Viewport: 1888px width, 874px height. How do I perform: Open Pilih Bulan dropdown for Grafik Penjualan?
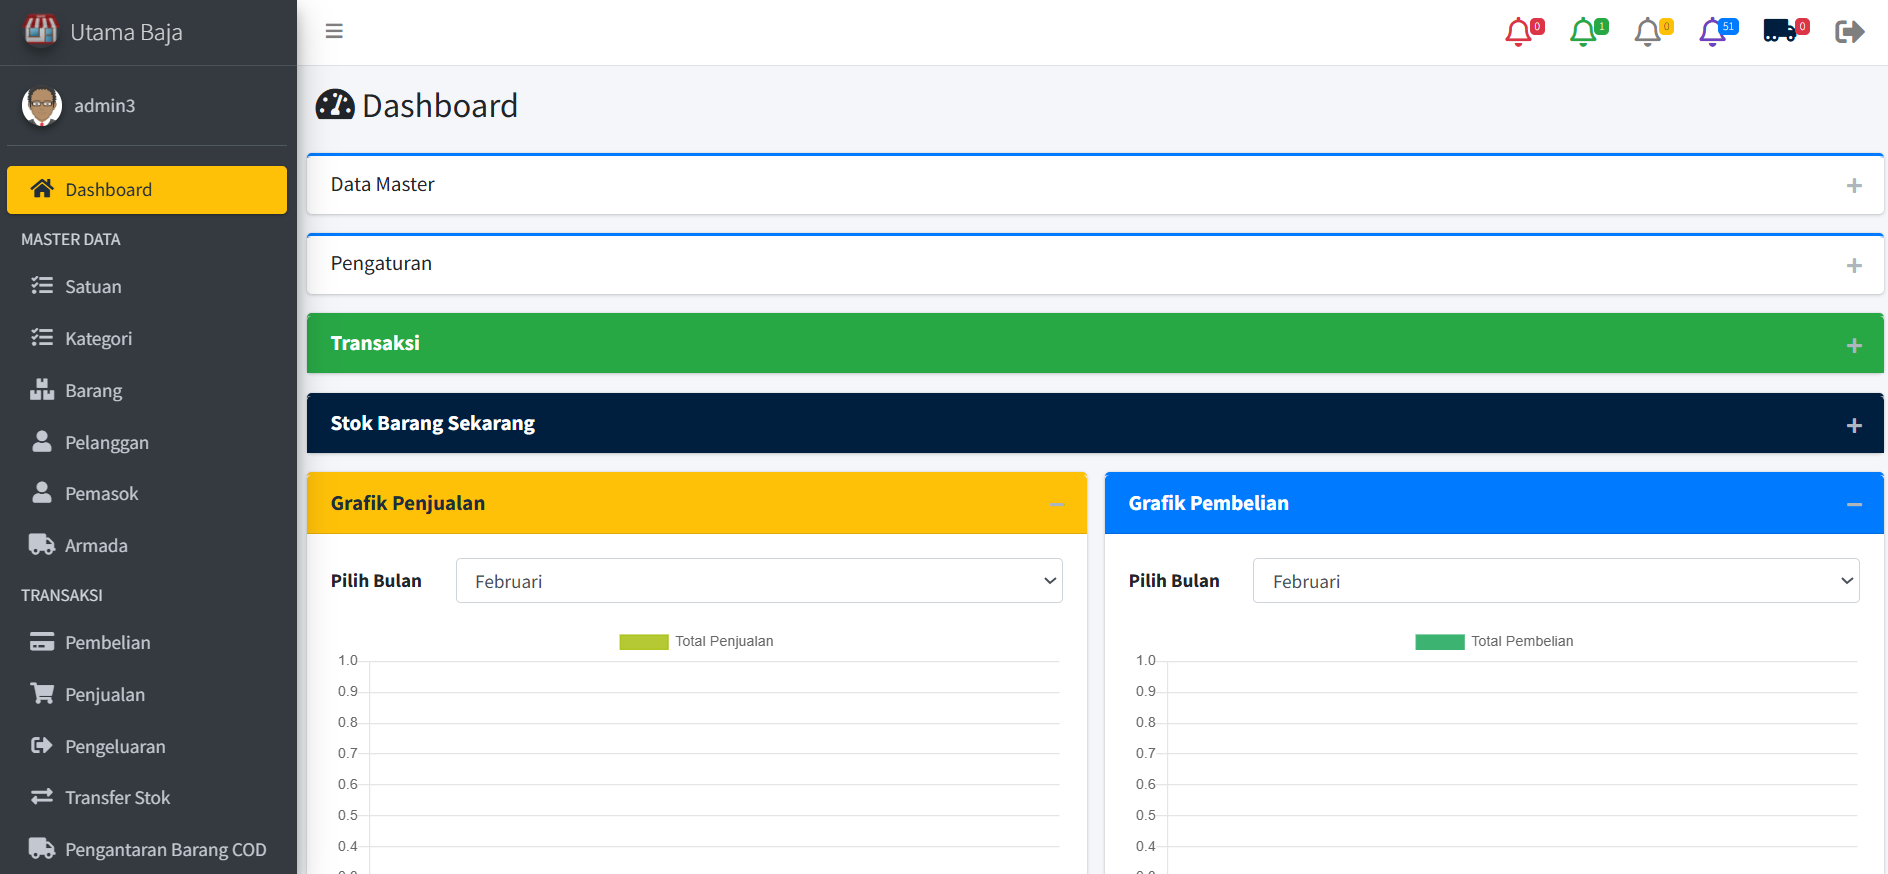759,581
